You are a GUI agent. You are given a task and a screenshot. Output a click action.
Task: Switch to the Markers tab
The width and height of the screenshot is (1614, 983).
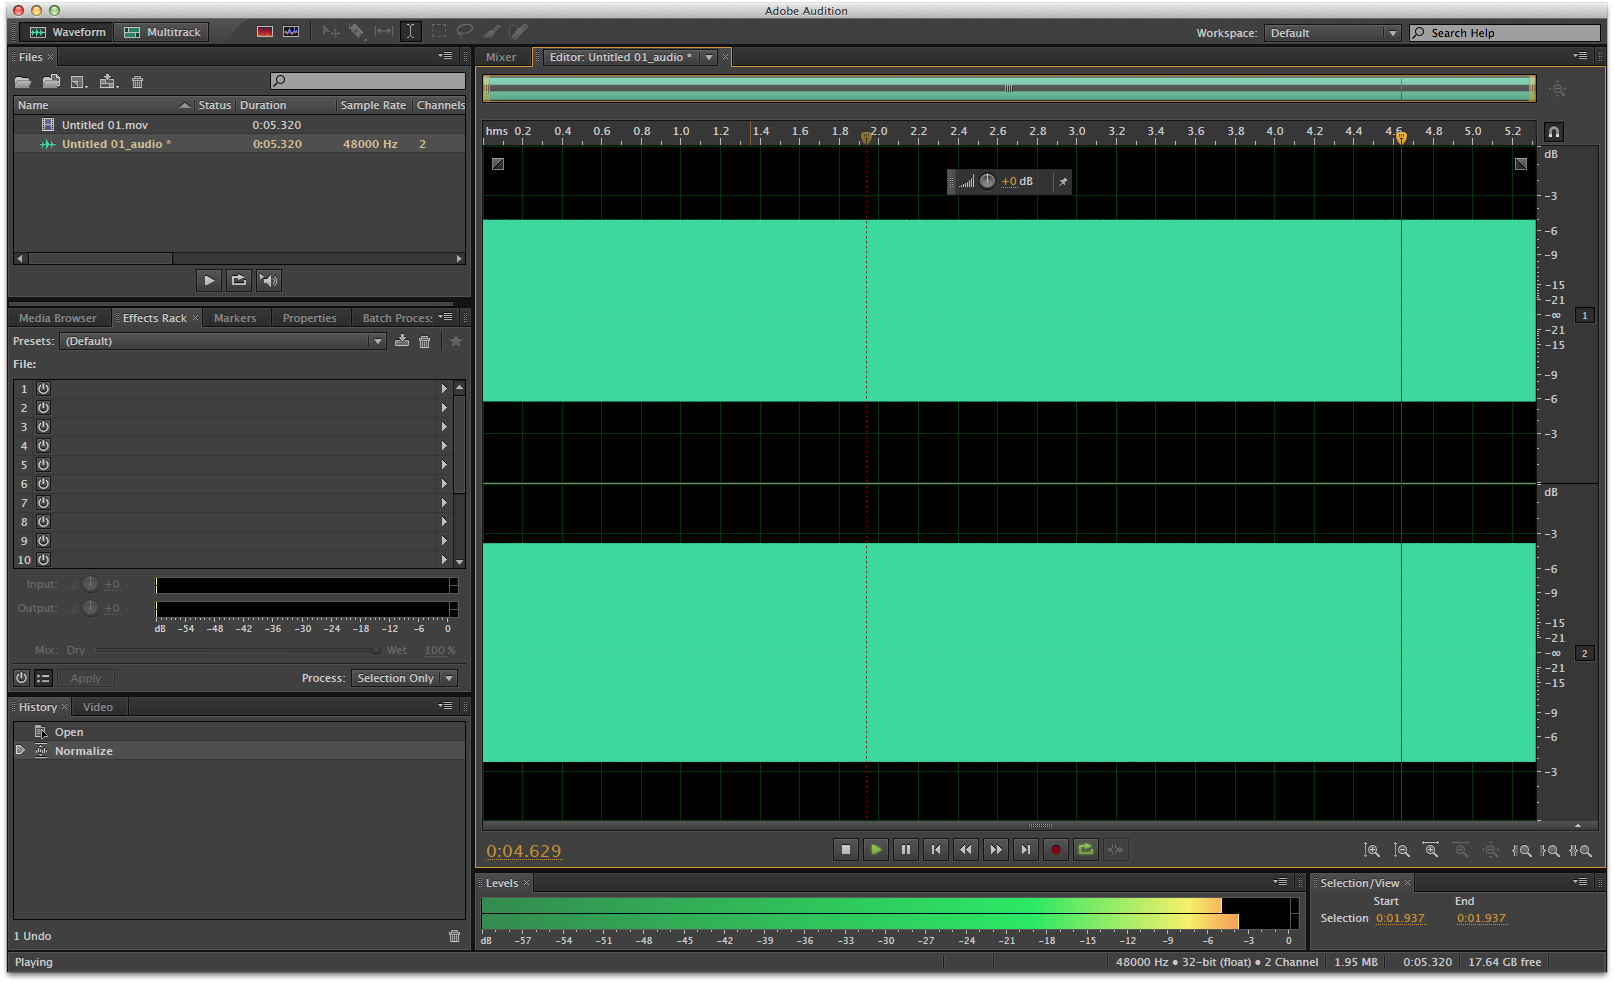pyautogui.click(x=235, y=318)
